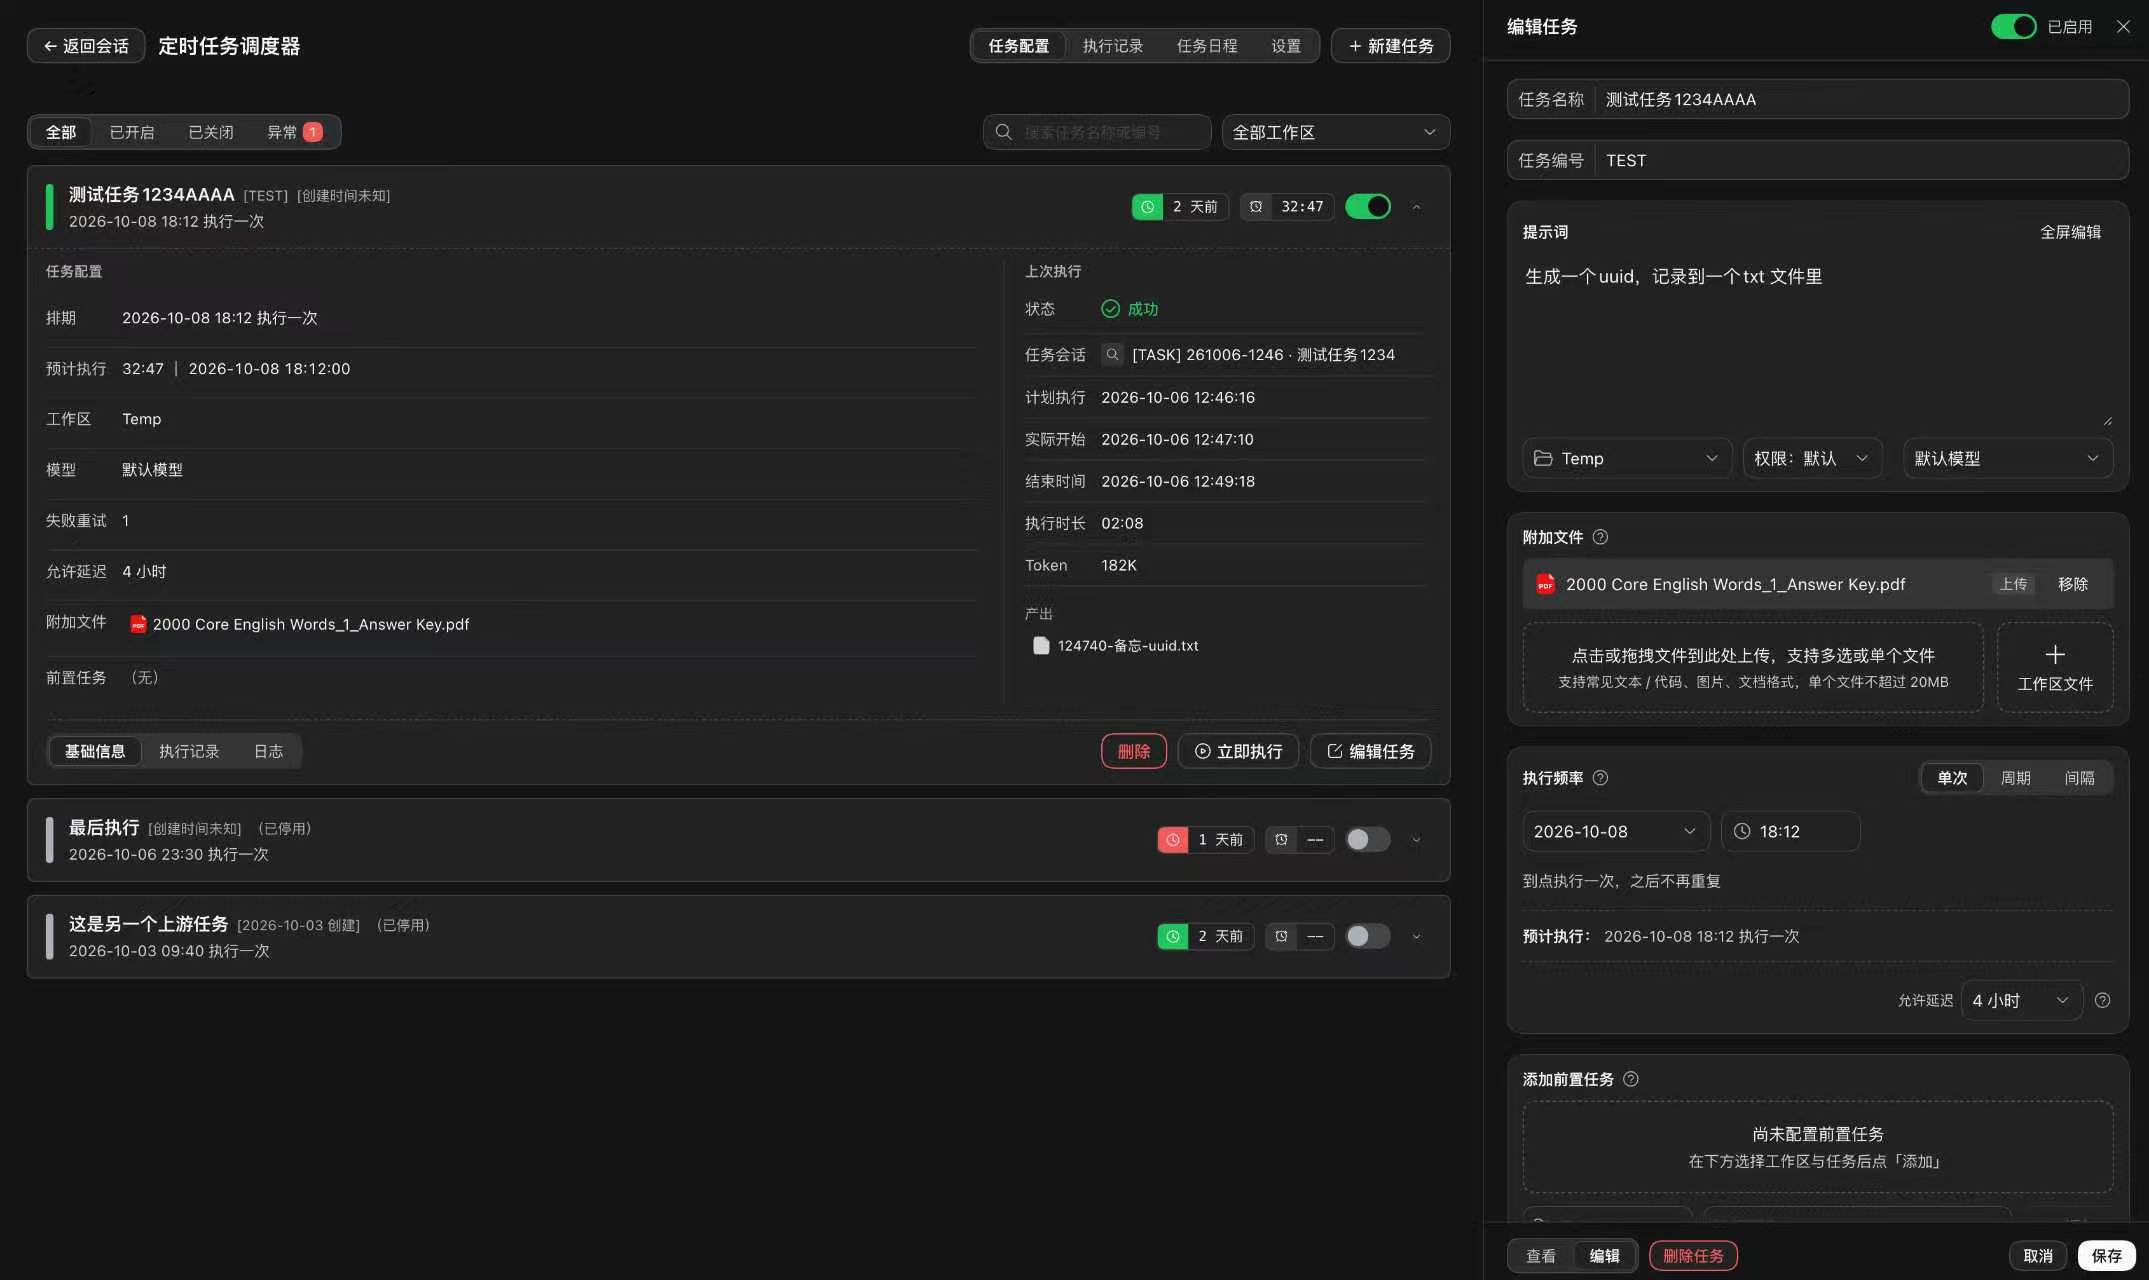Open the 2026-10-08 date dropdown
Viewport: 2149px width, 1280px height.
coord(1616,832)
